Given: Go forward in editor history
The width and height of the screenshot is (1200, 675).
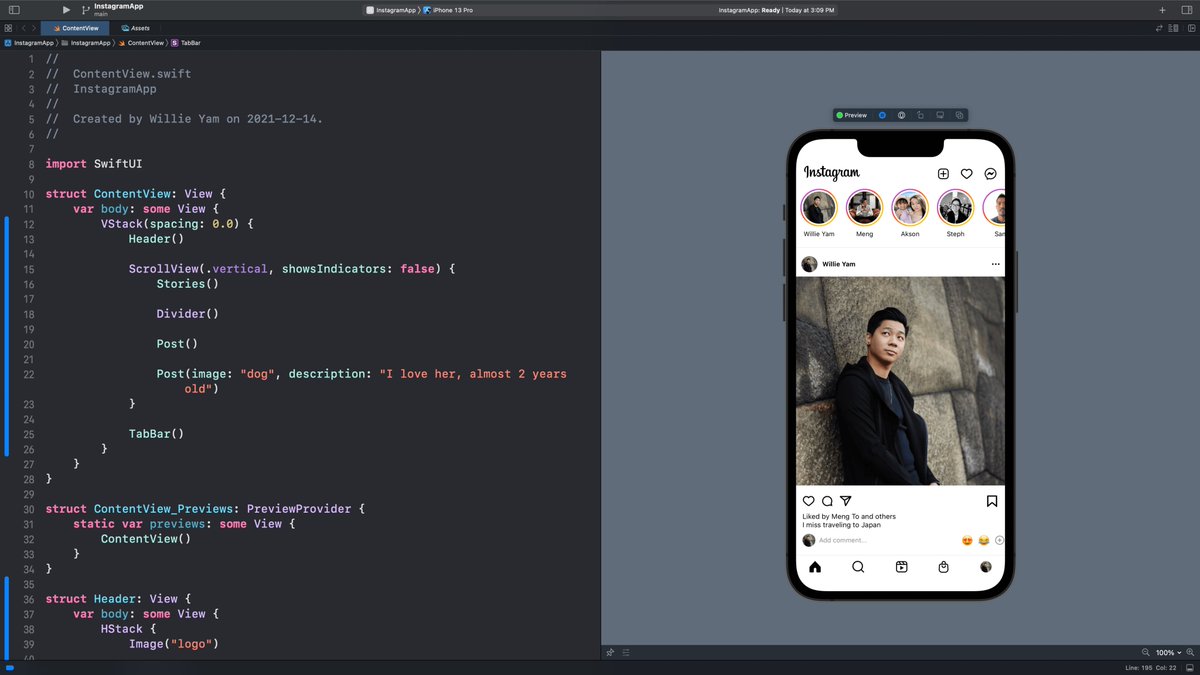Looking at the screenshot, I should click(35, 28).
